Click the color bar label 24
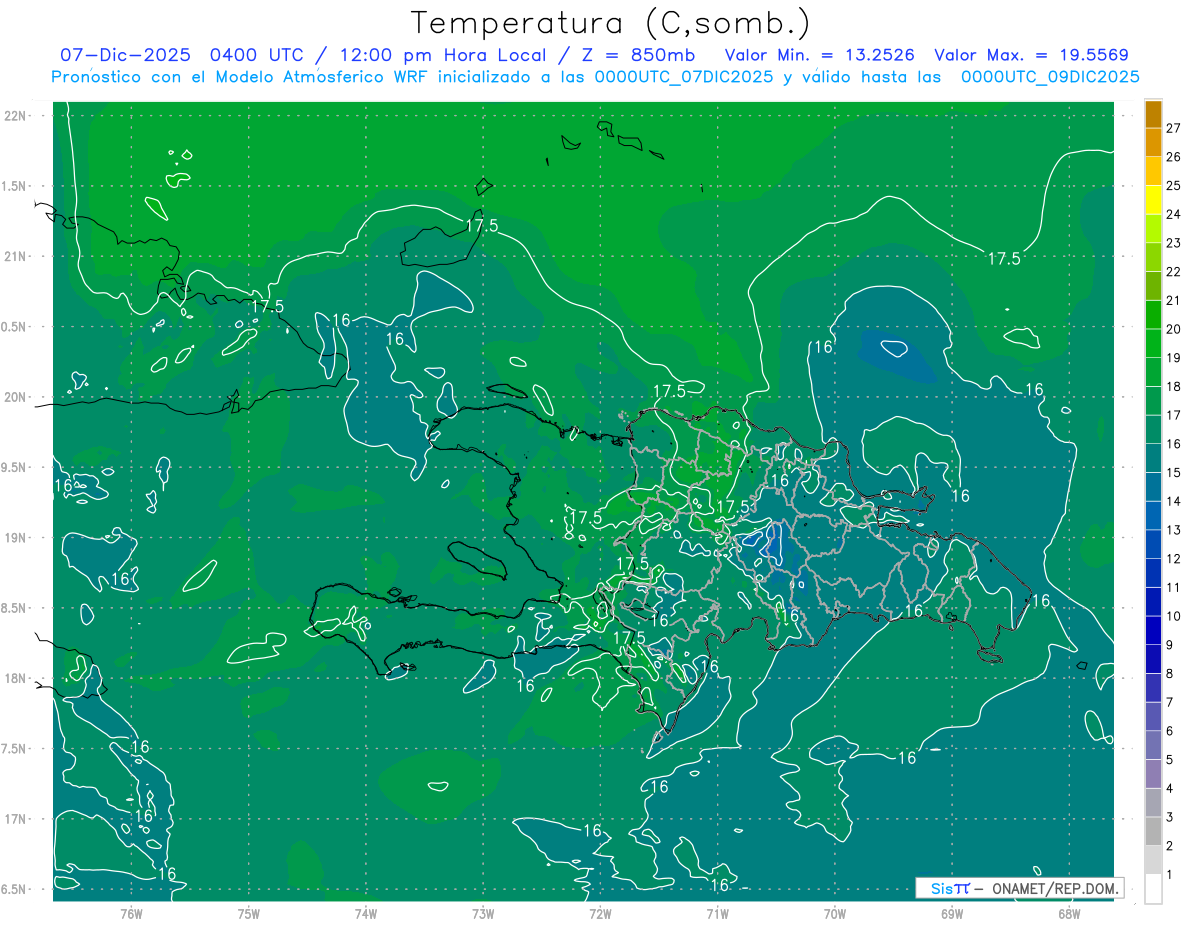 (1173, 214)
